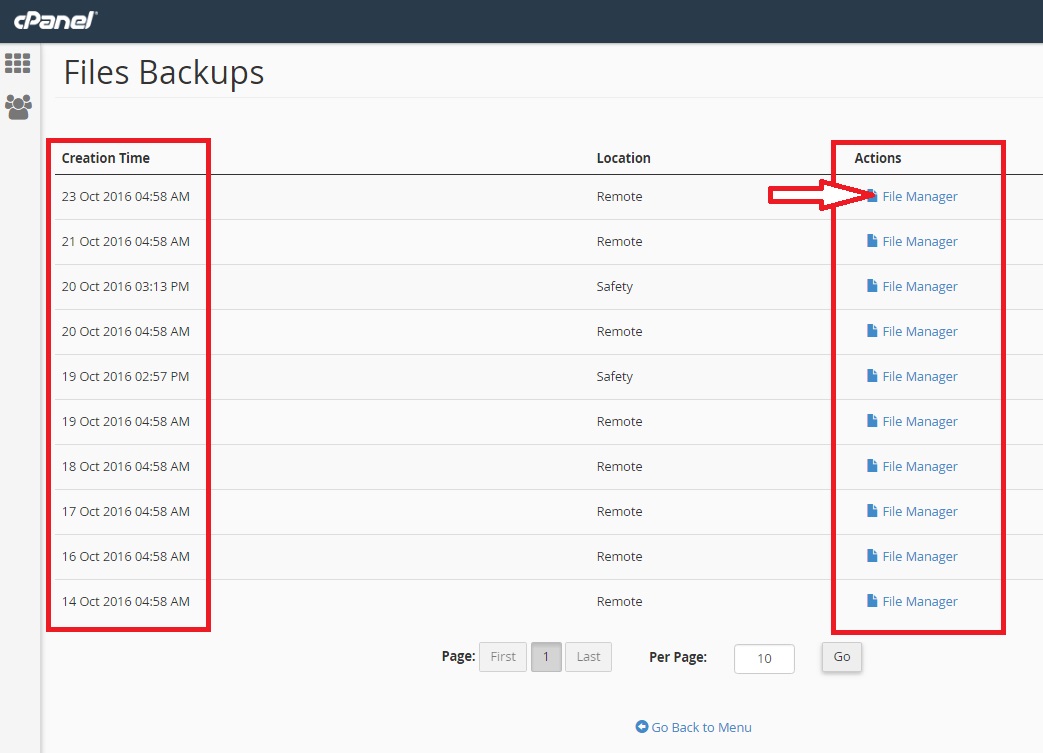This screenshot has width=1043, height=753.
Task: Click Remote location of 18 Oct backup
Action: tap(619, 466)
